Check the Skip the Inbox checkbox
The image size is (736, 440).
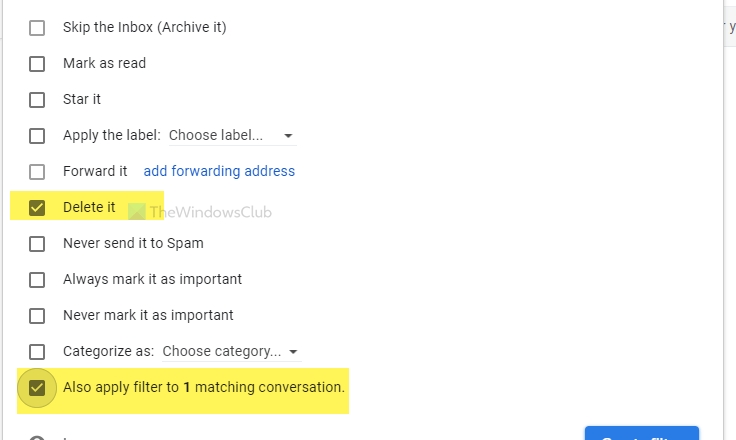click(x=37, y=27)
